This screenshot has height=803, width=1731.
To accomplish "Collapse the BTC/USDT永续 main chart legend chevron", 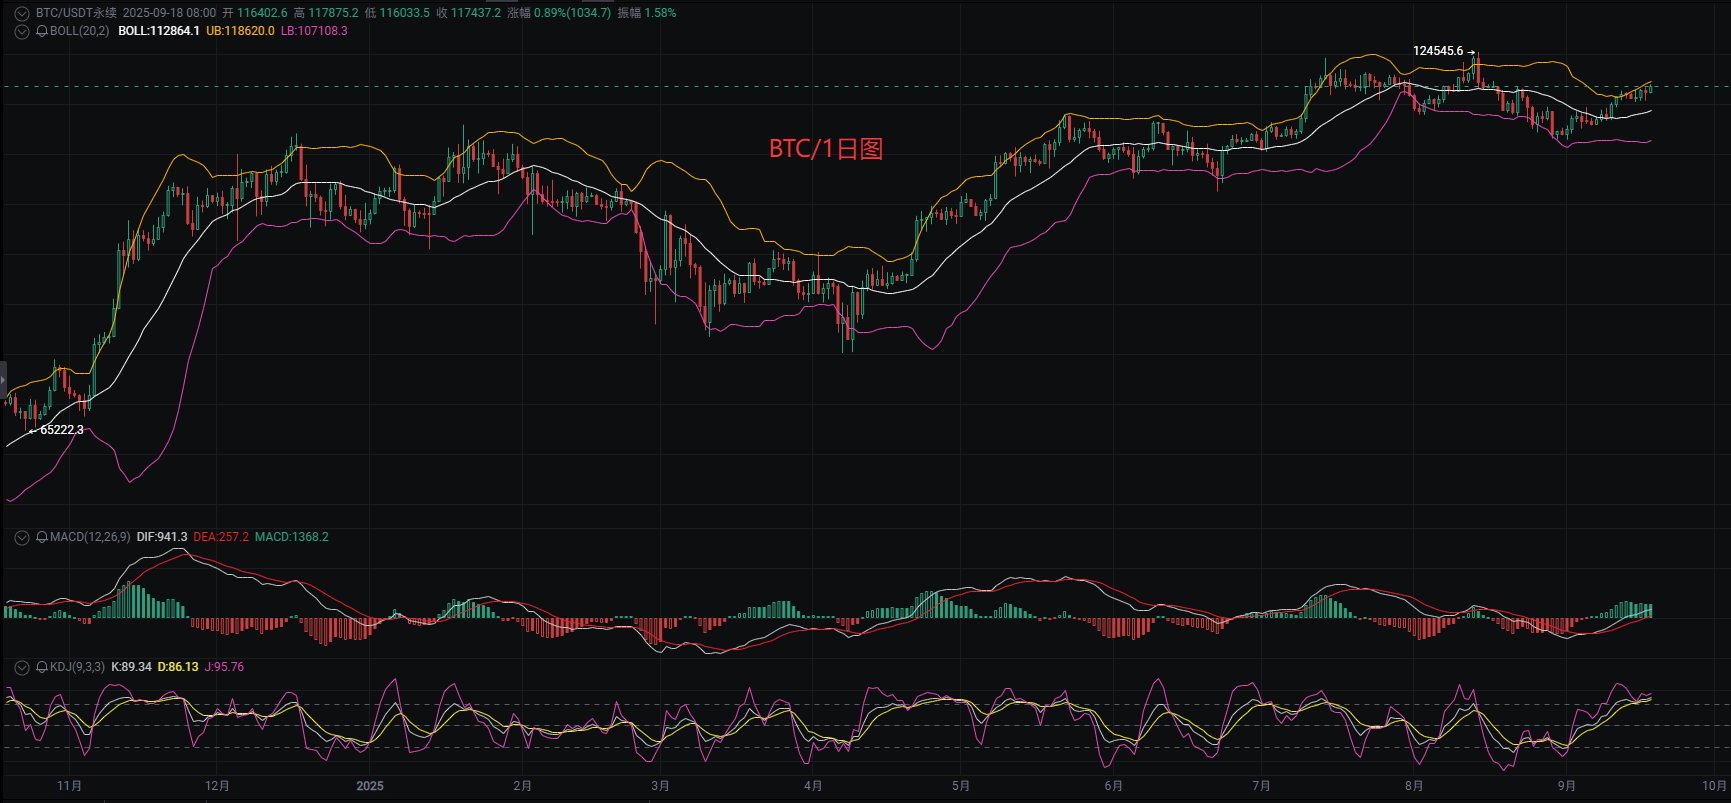I will point(22,13).
